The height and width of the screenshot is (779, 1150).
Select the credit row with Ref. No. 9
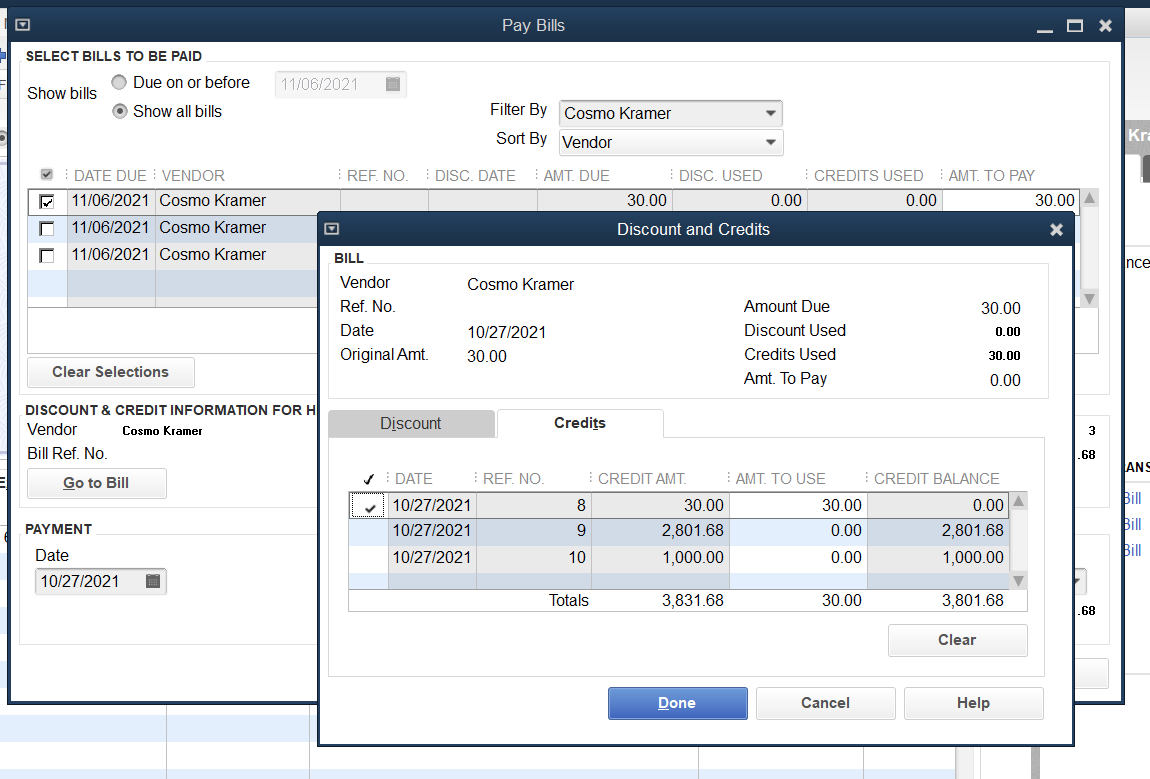pos(679,531)
